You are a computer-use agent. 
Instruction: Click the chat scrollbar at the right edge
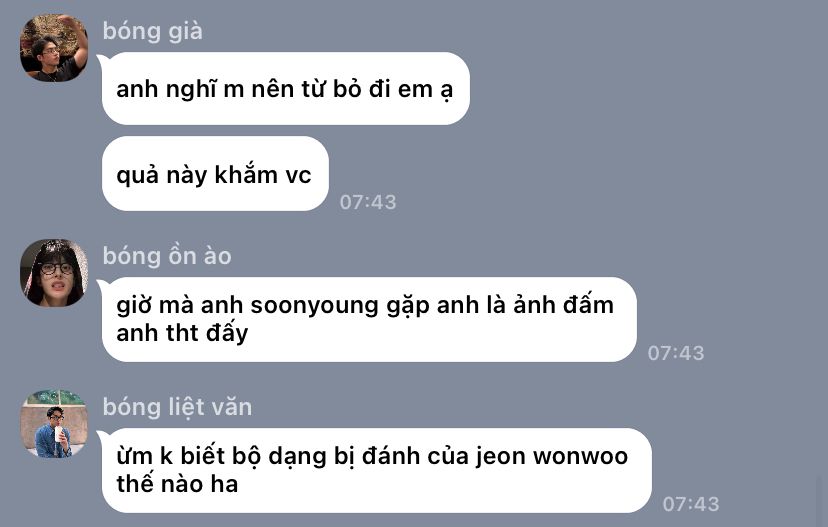819,499
